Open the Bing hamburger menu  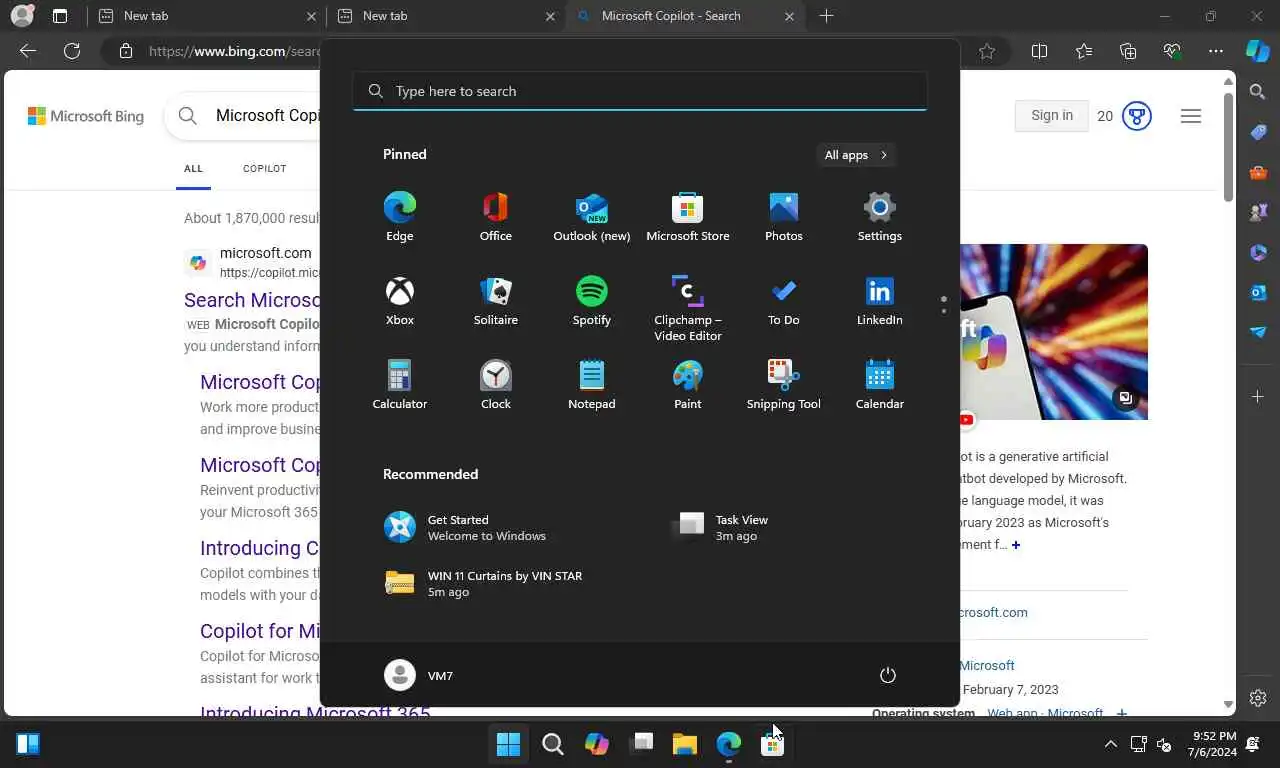[1190, 116]
